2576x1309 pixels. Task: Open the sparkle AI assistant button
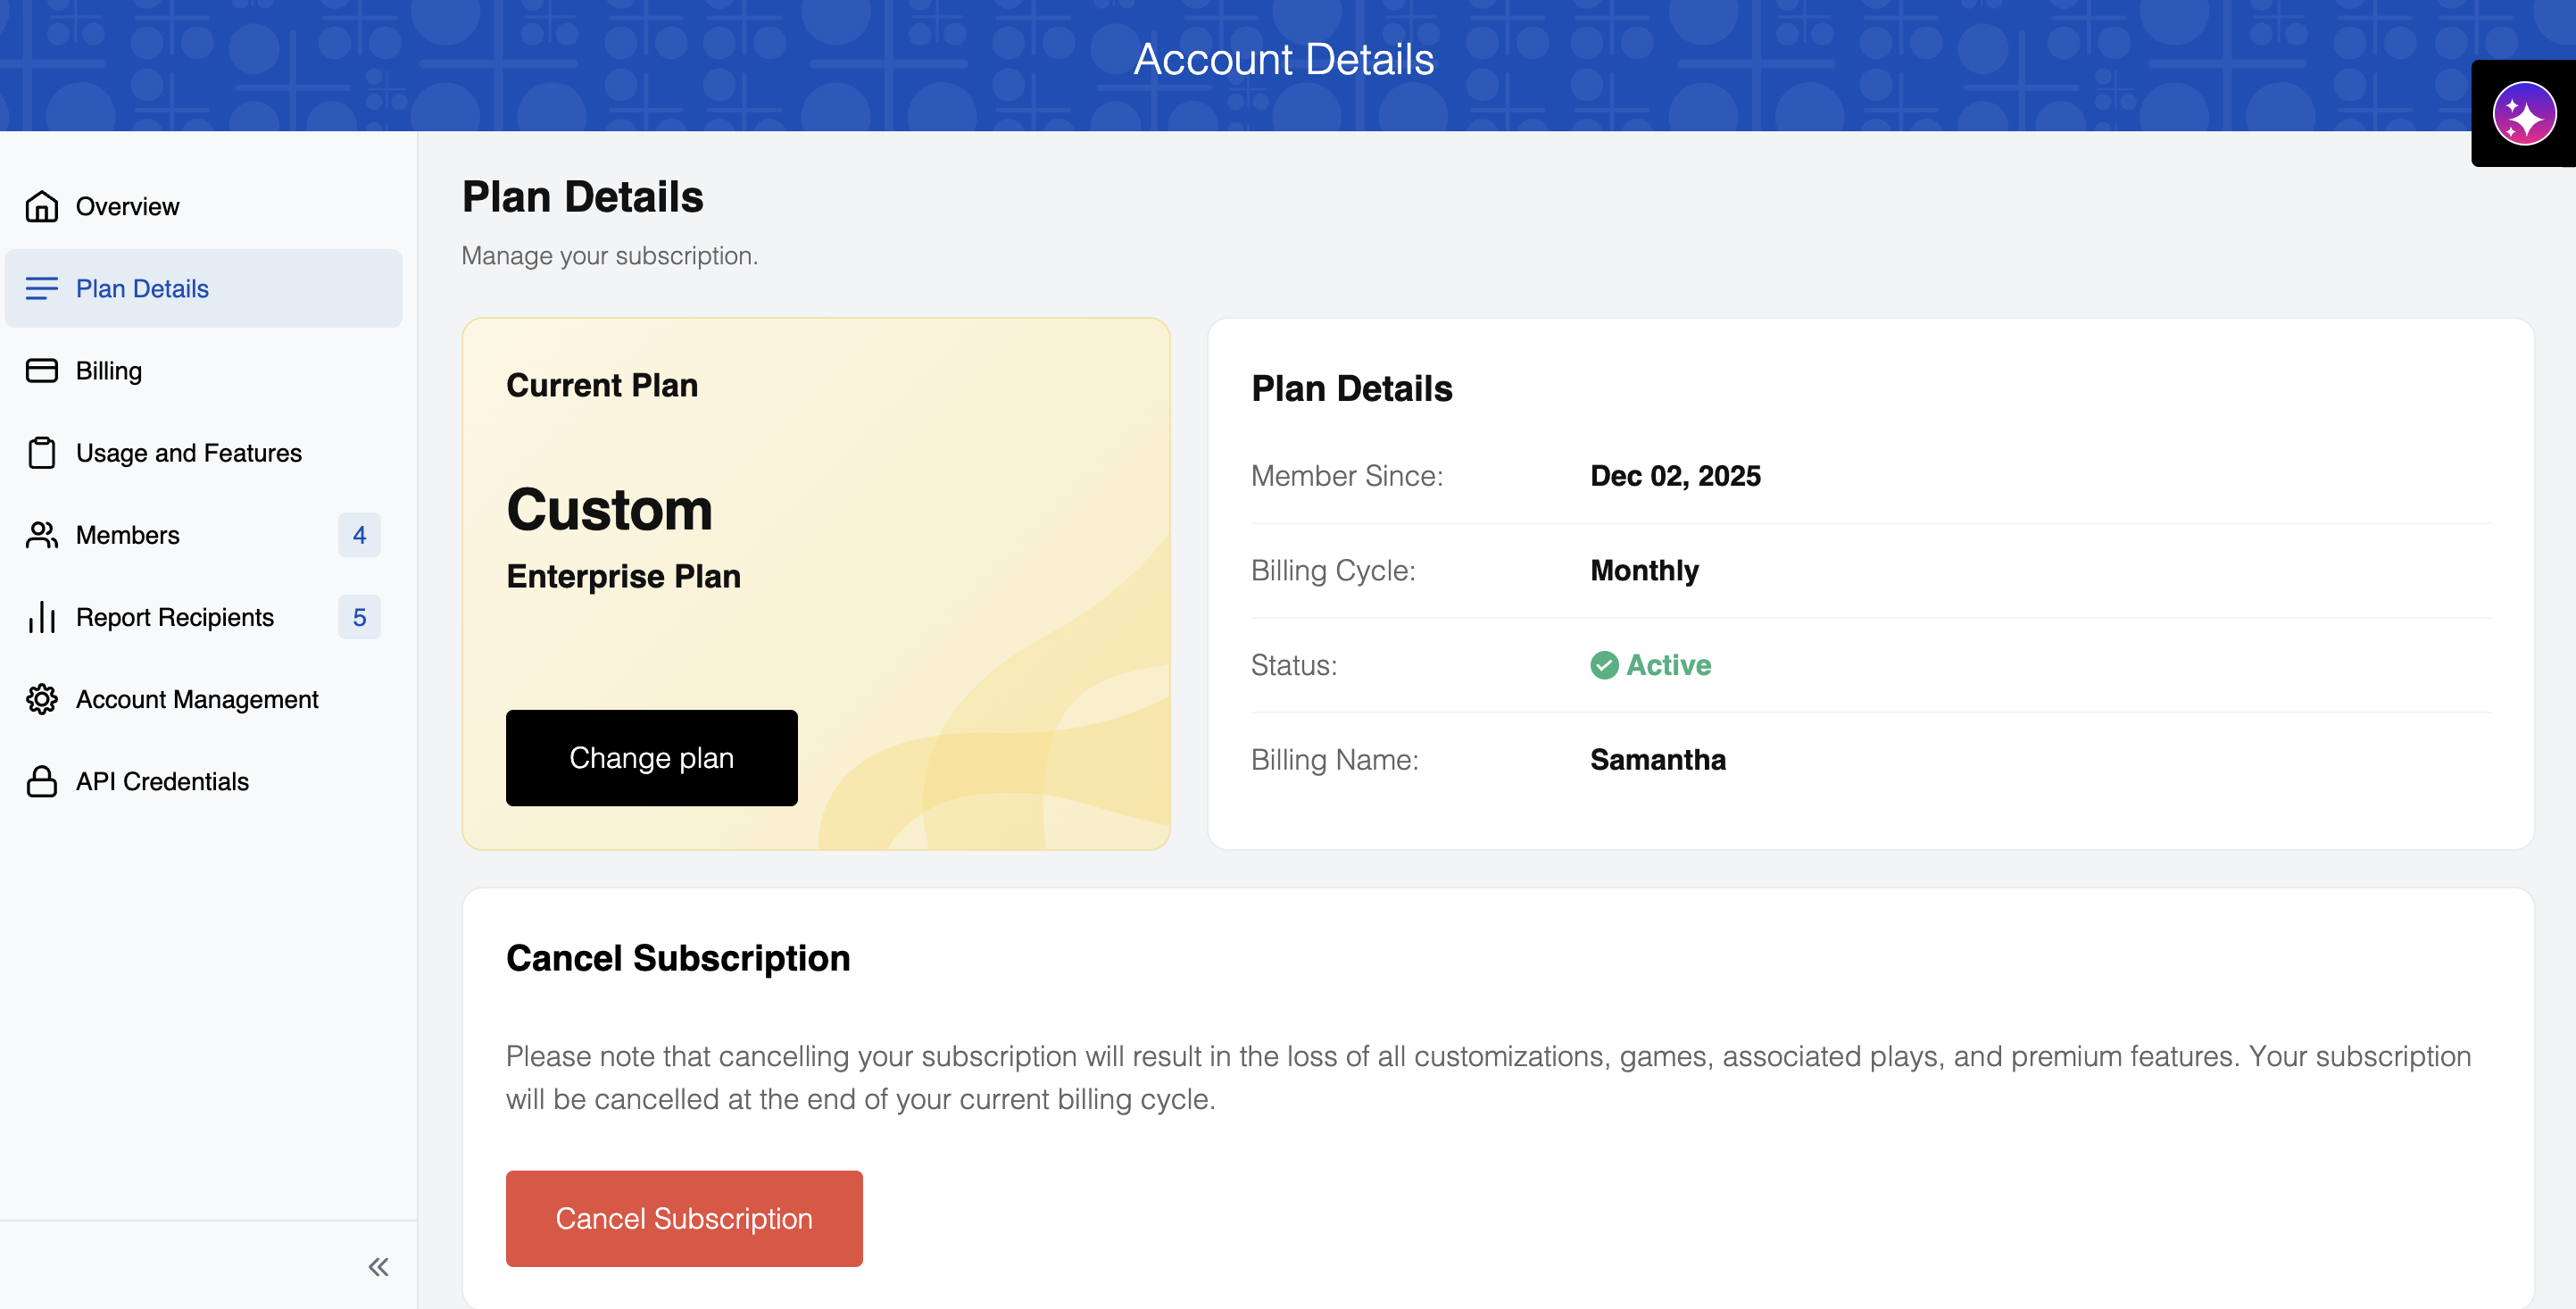click(x=2524, y=113)
